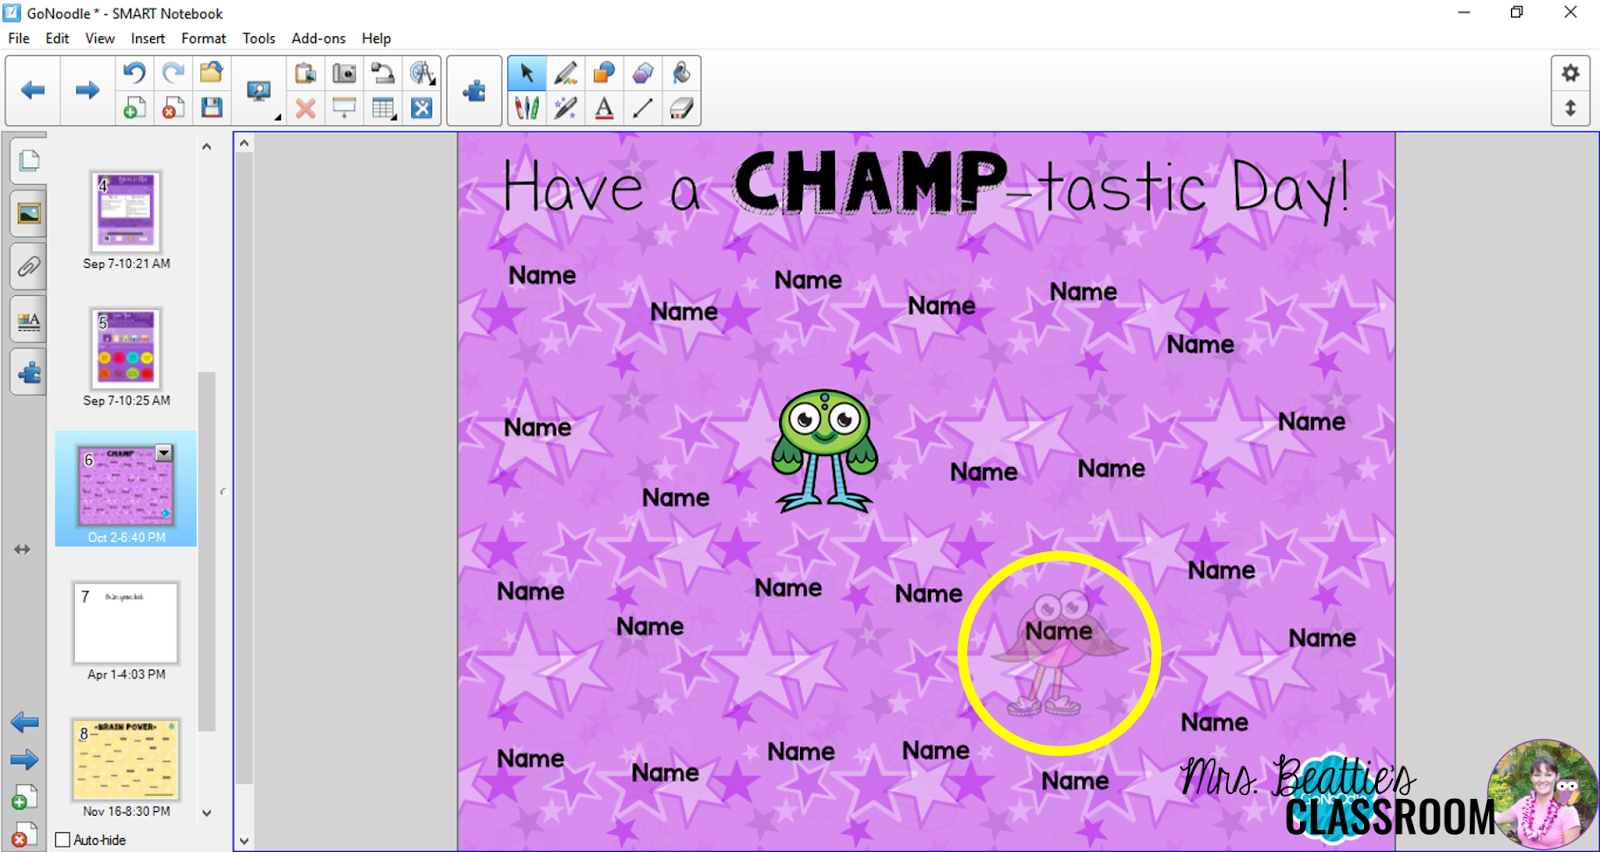Open the File menu
1600x852 pixels.
point(19,38)
